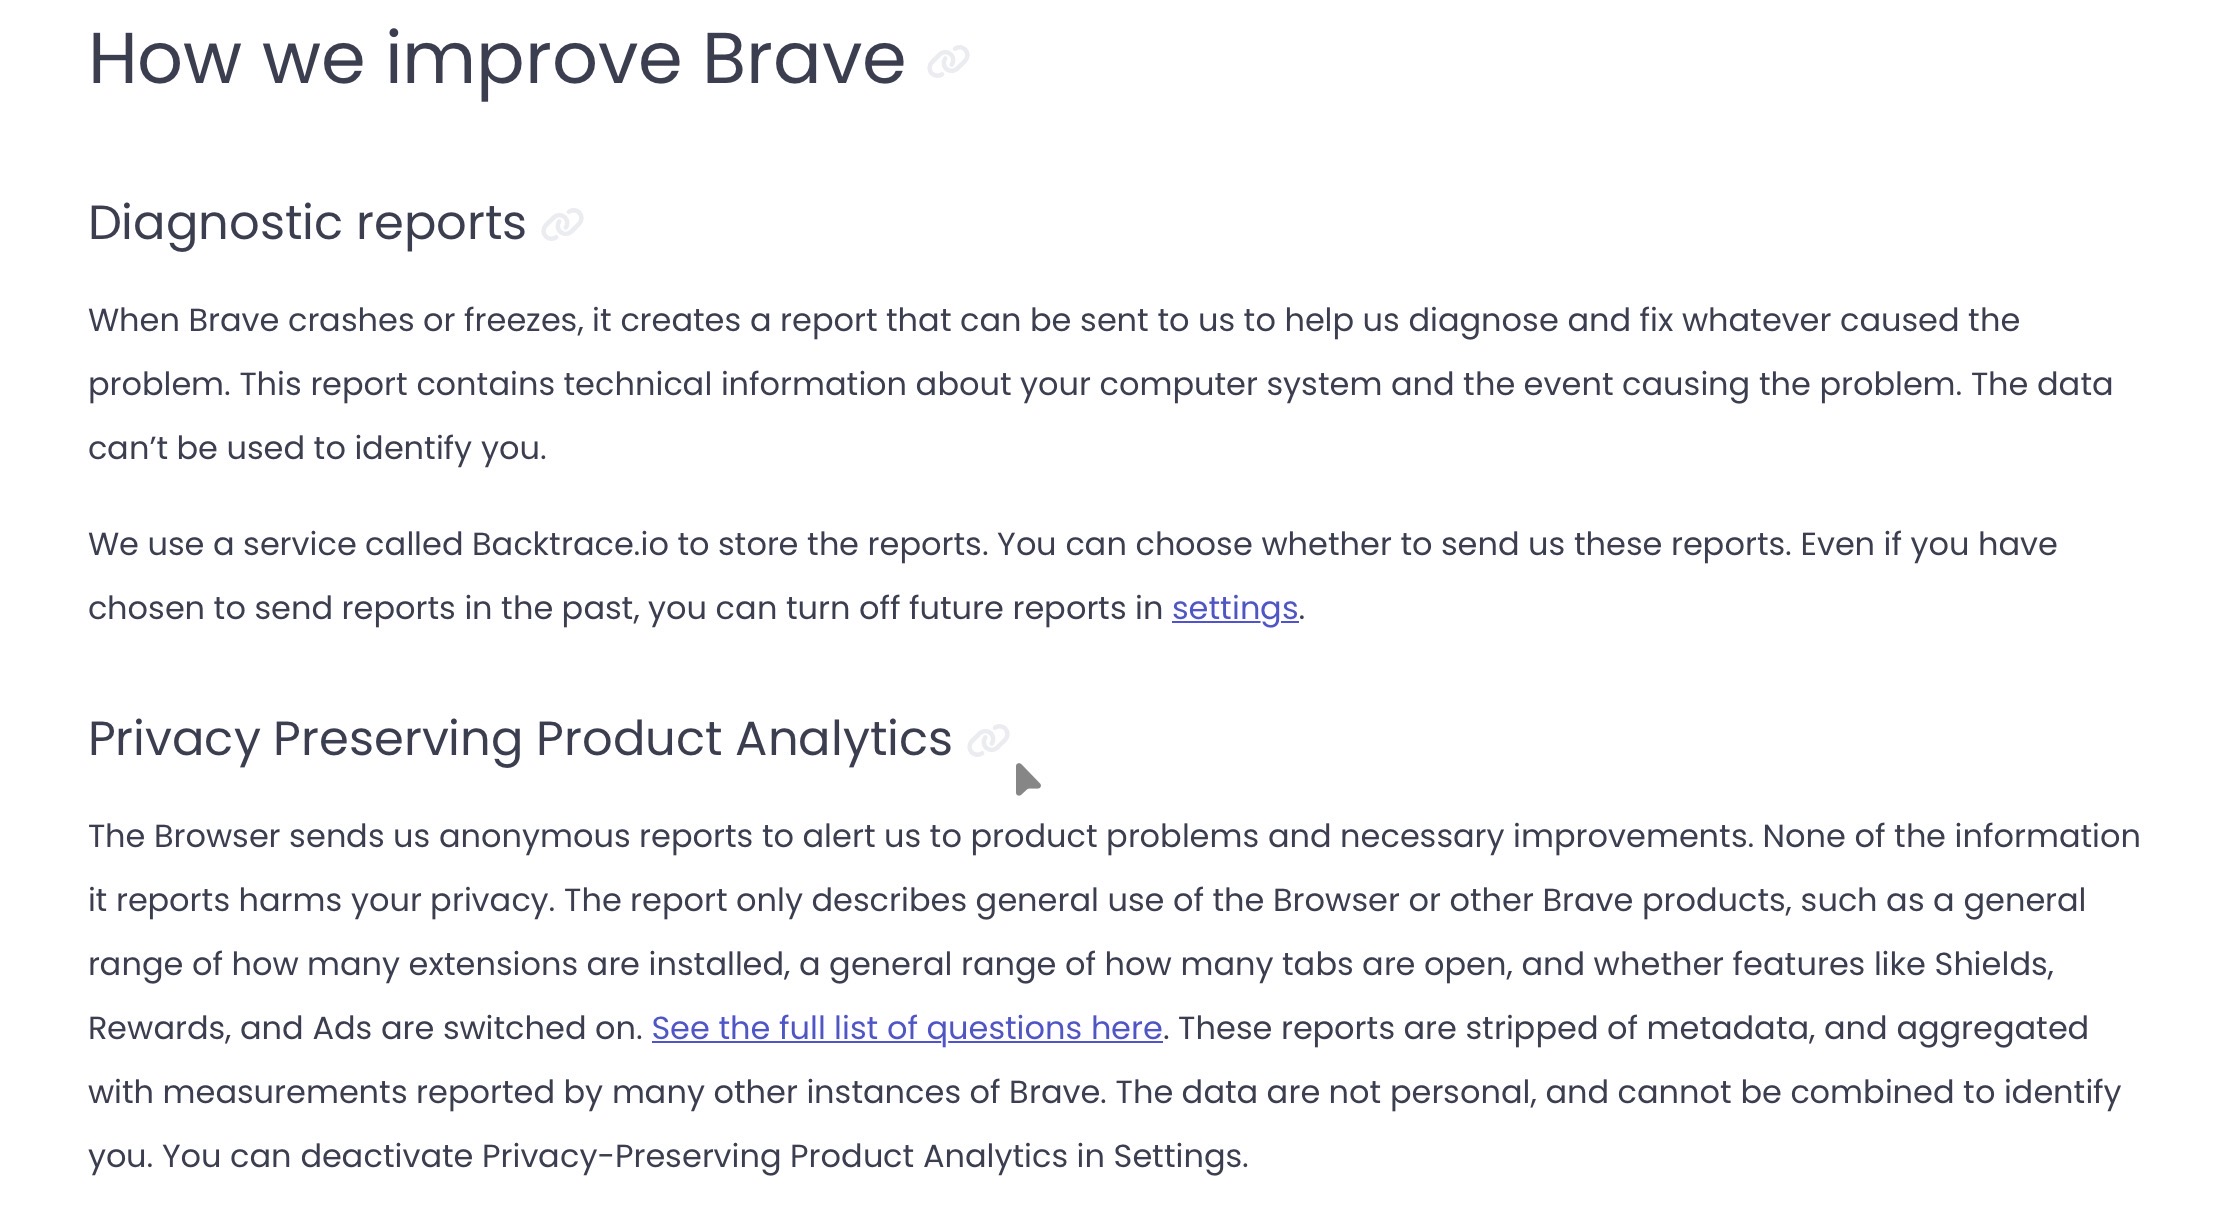Click the "Diagnostic reports" heading text
This screenshot has width=2224, height=1210.
pyautogui.click(x=306, y=222)
